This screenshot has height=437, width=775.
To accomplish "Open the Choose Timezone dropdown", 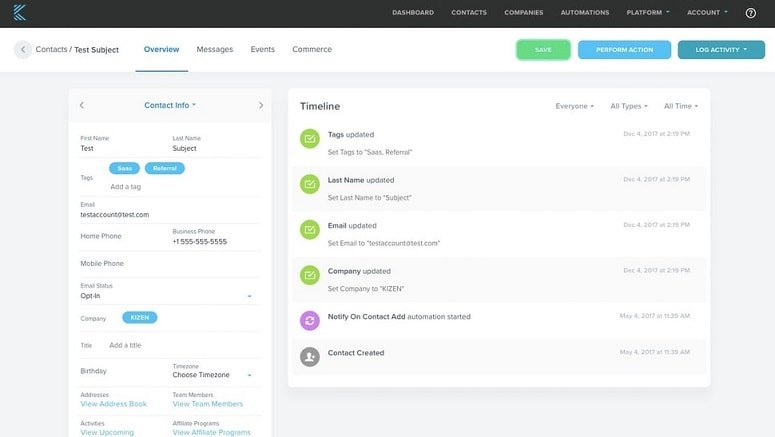I will 213,375.
